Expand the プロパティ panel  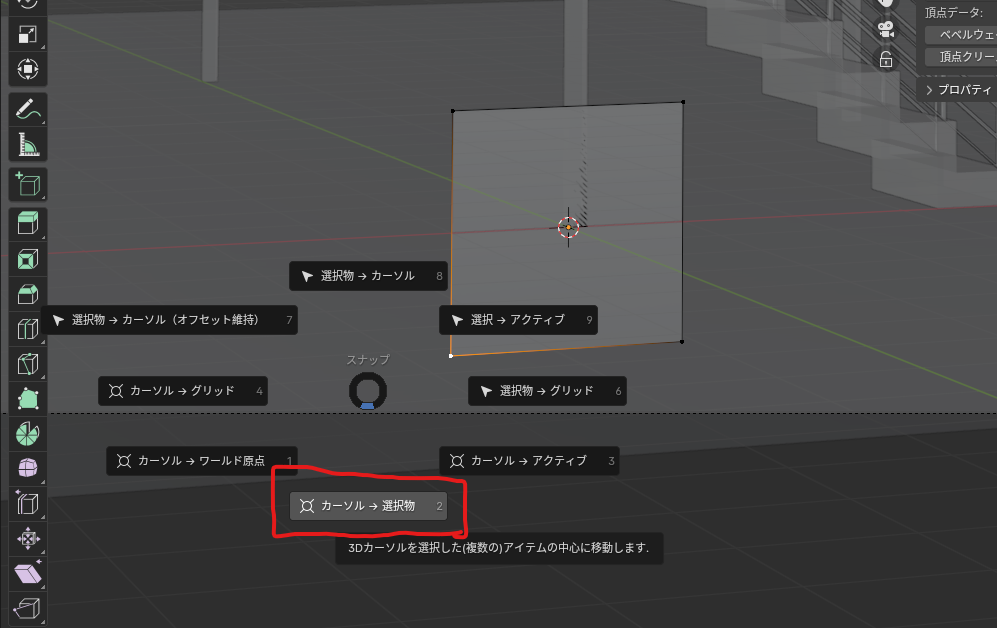click(x=957, y=90)
